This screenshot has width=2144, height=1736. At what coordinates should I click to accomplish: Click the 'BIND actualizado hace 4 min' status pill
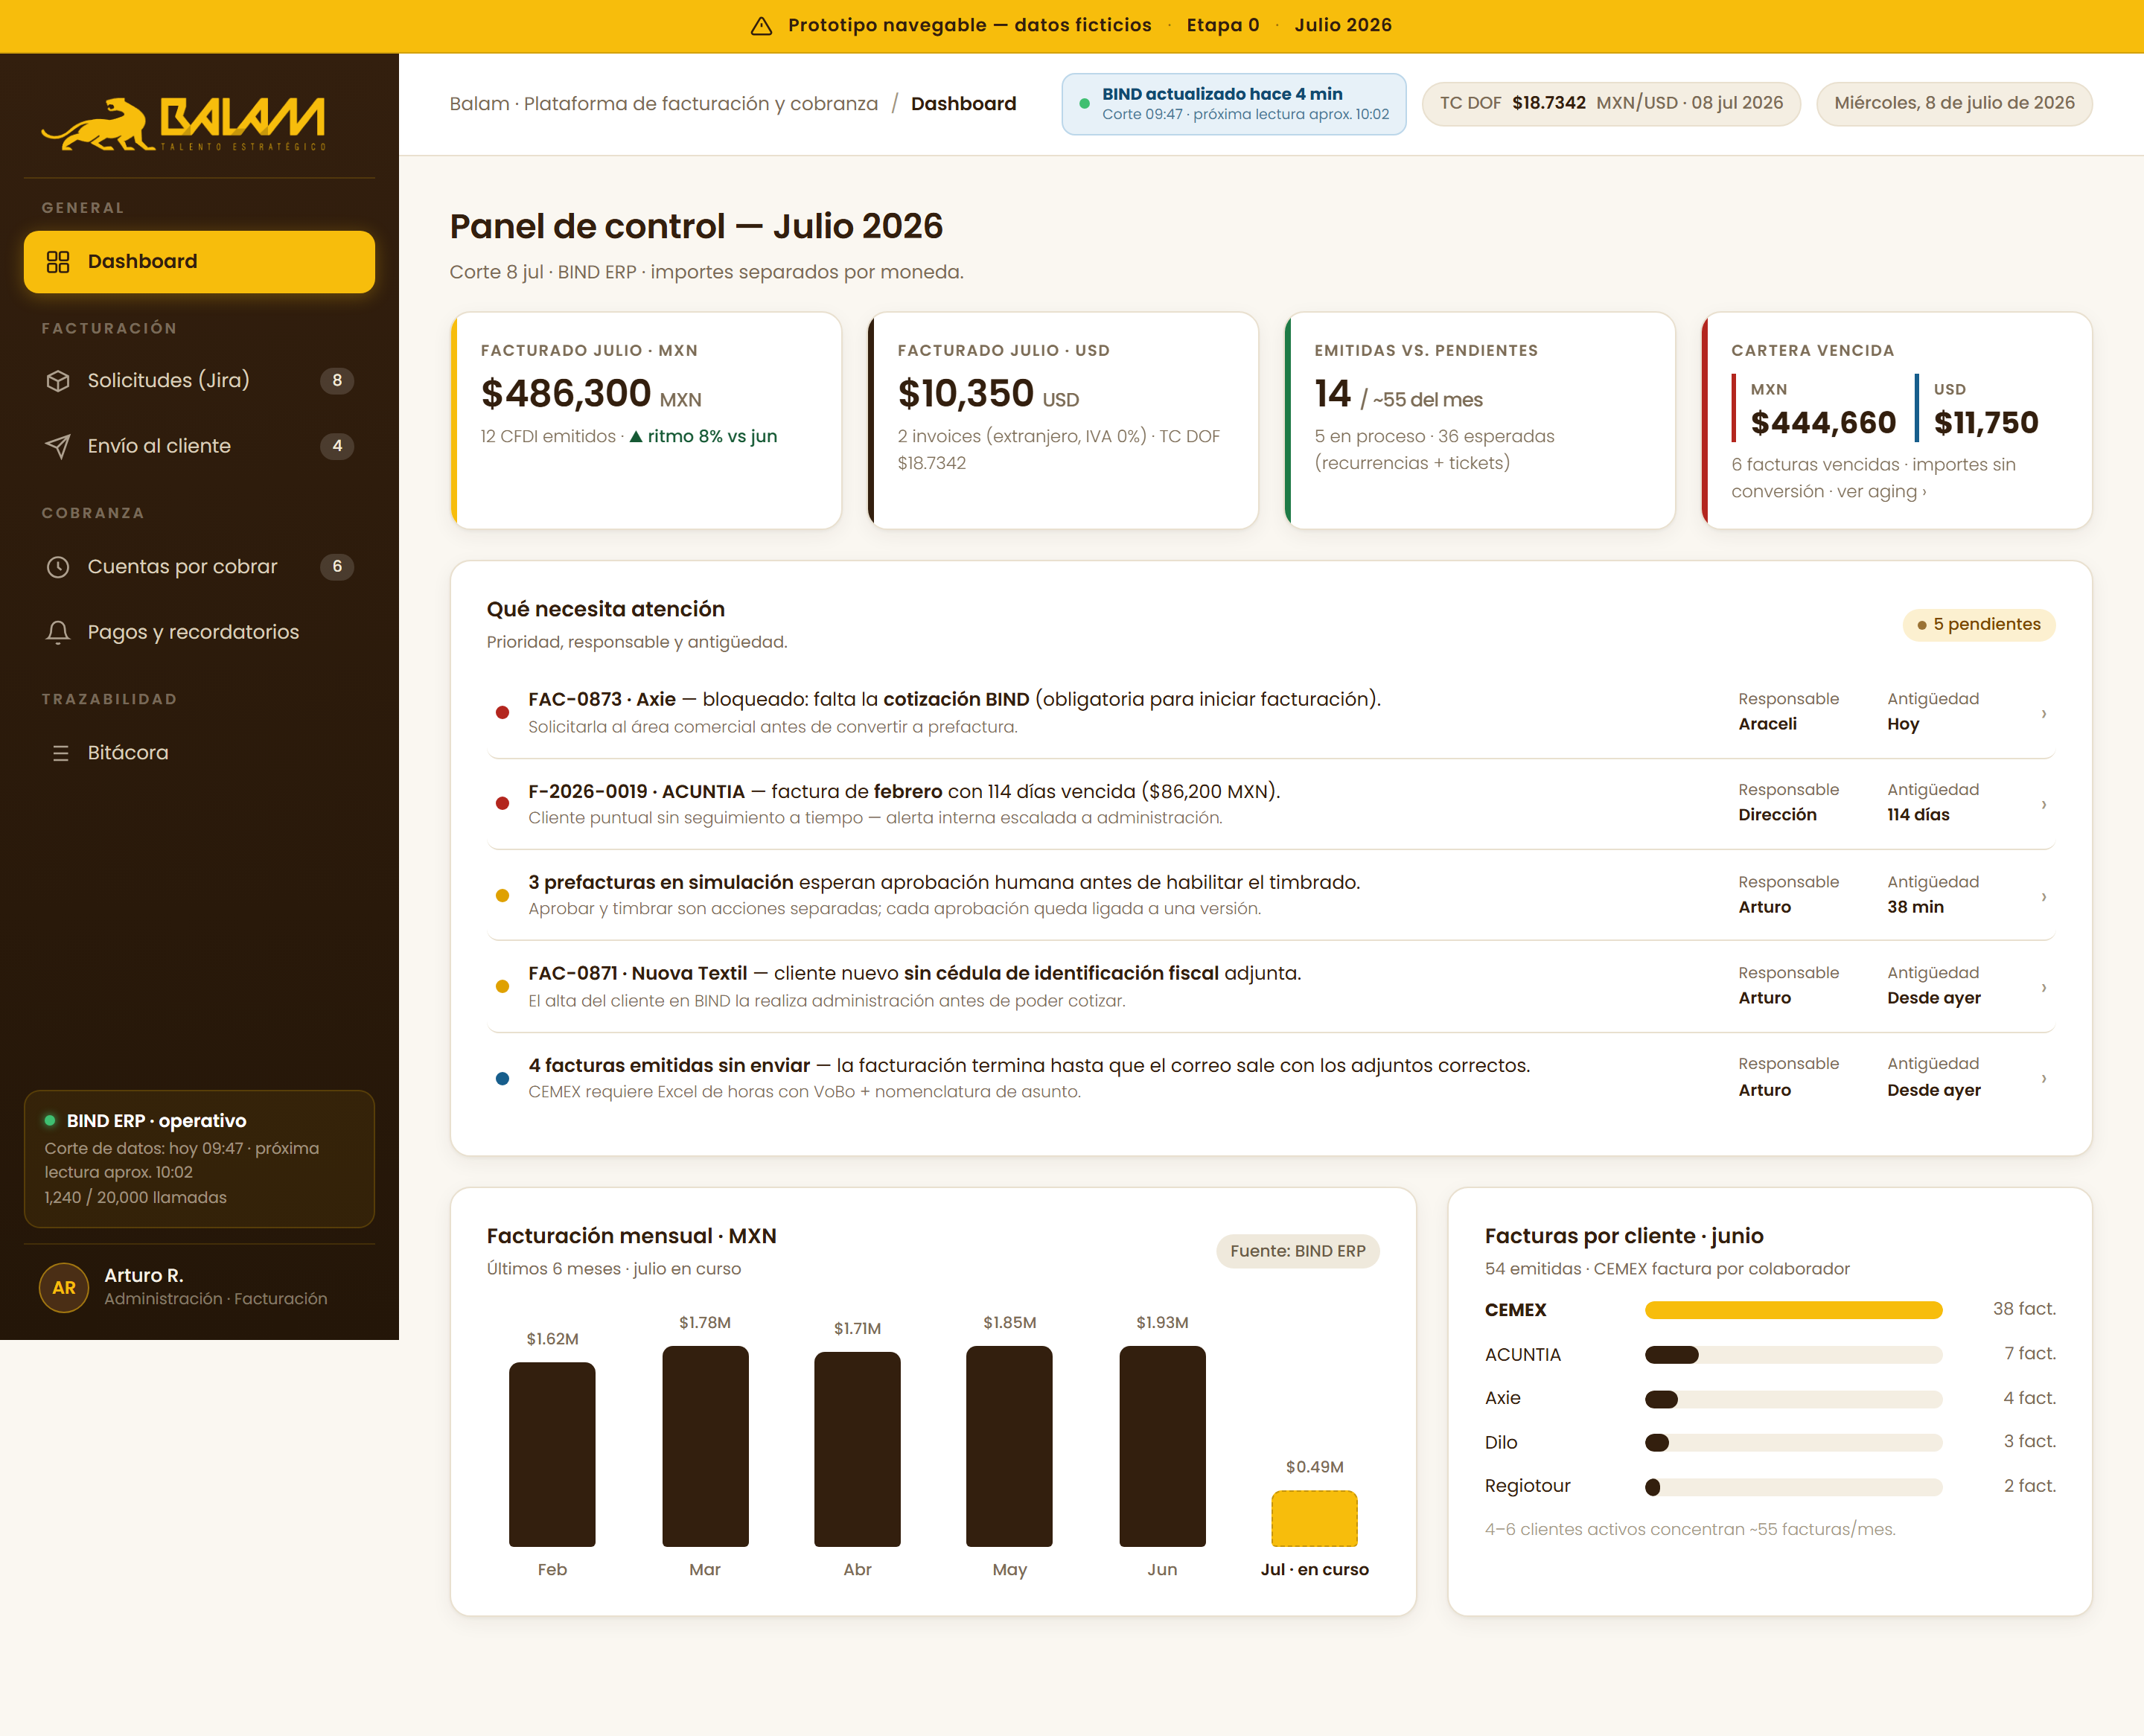click(1233, 104)
